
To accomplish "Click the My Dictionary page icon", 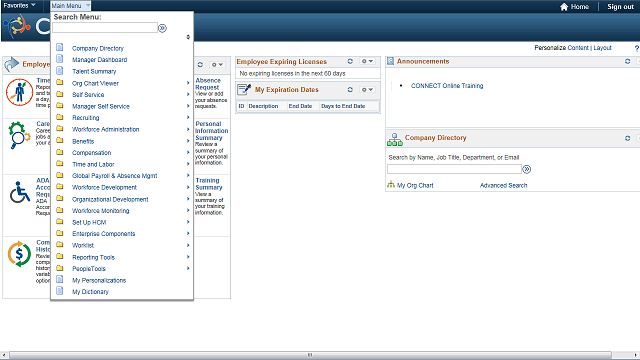I will 60,291.
